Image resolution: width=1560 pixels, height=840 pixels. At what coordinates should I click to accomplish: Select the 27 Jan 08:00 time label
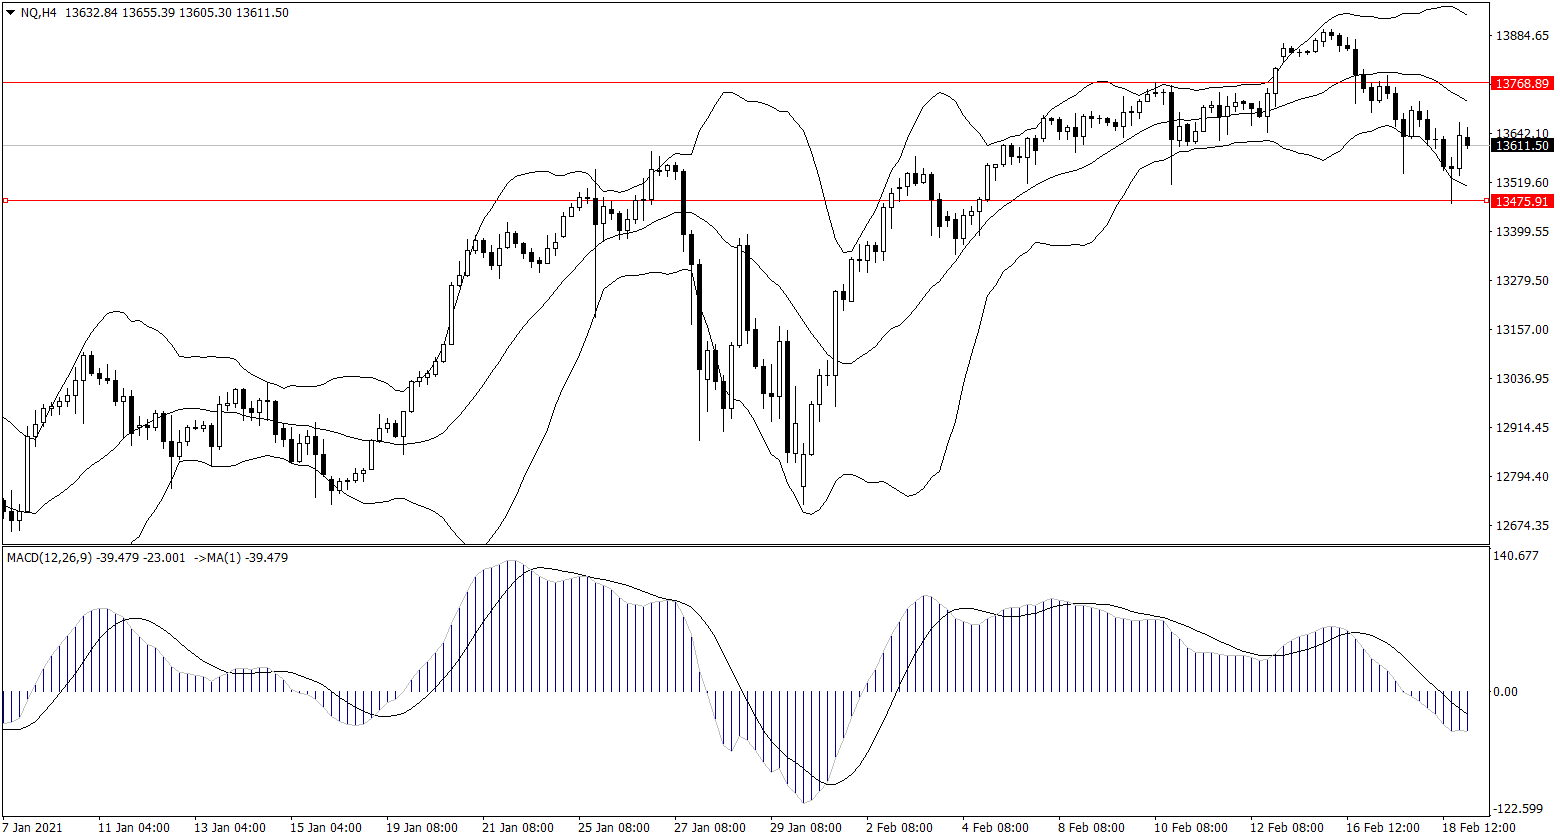(x=710, y=828)
